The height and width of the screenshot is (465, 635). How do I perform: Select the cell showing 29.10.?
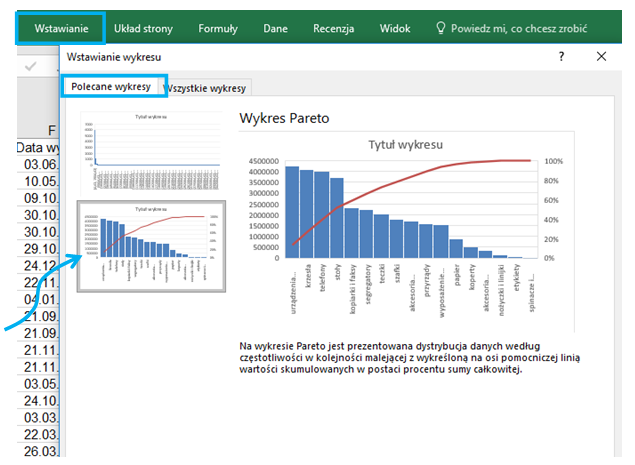38,249
